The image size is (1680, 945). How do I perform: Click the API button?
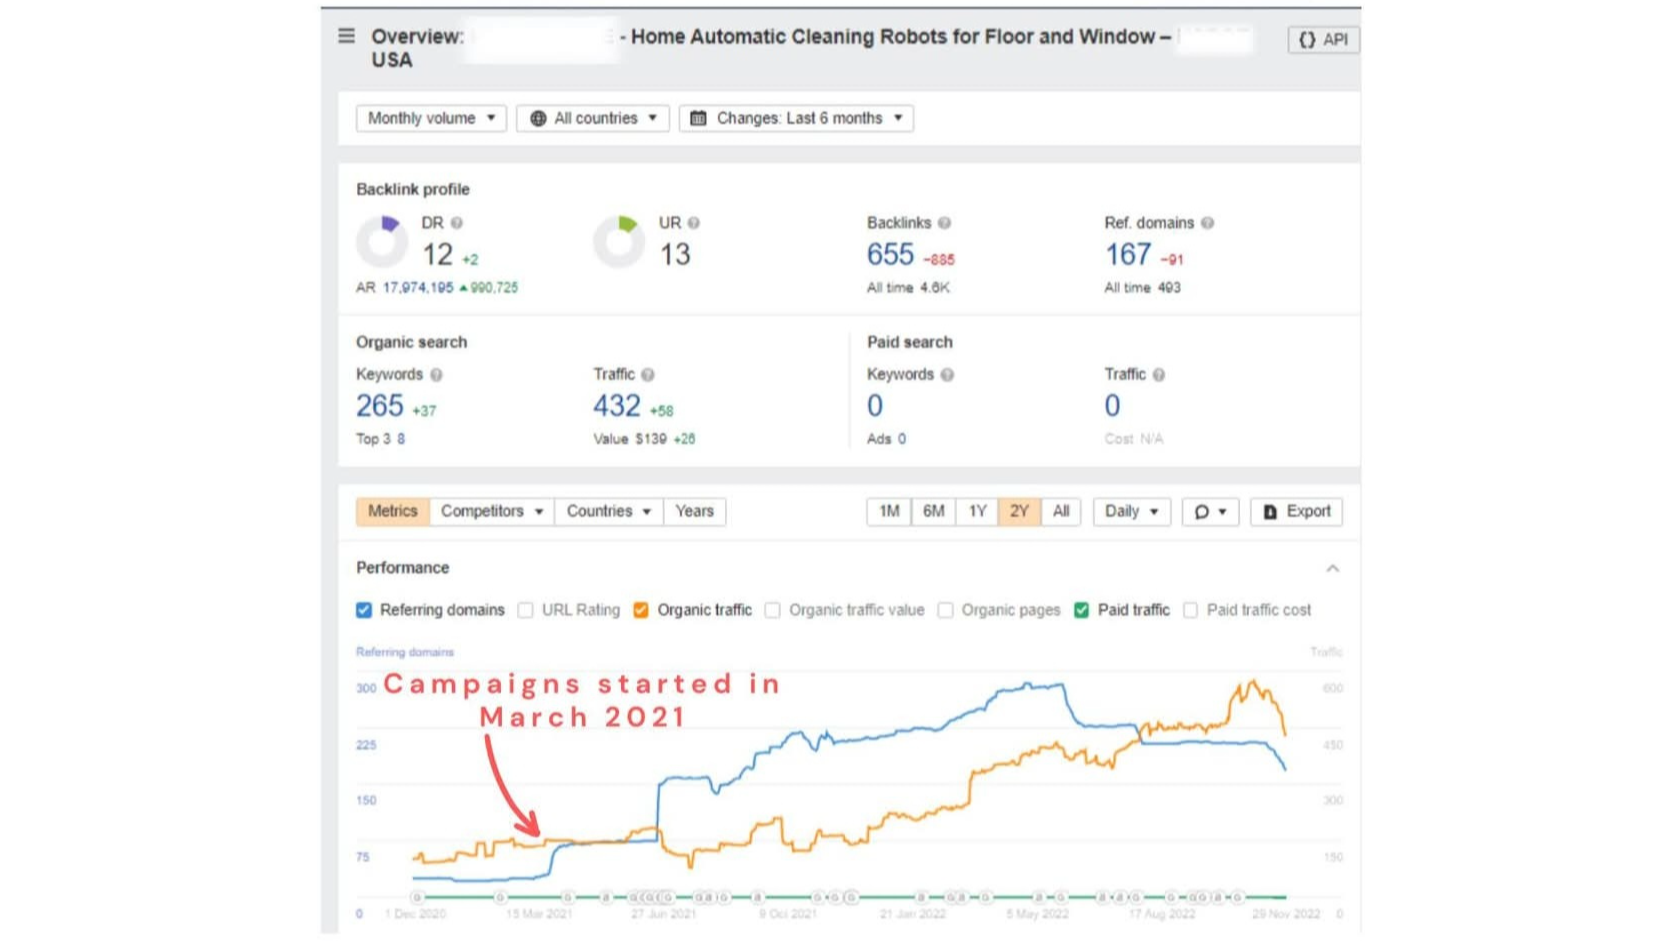click(1323, 39)
